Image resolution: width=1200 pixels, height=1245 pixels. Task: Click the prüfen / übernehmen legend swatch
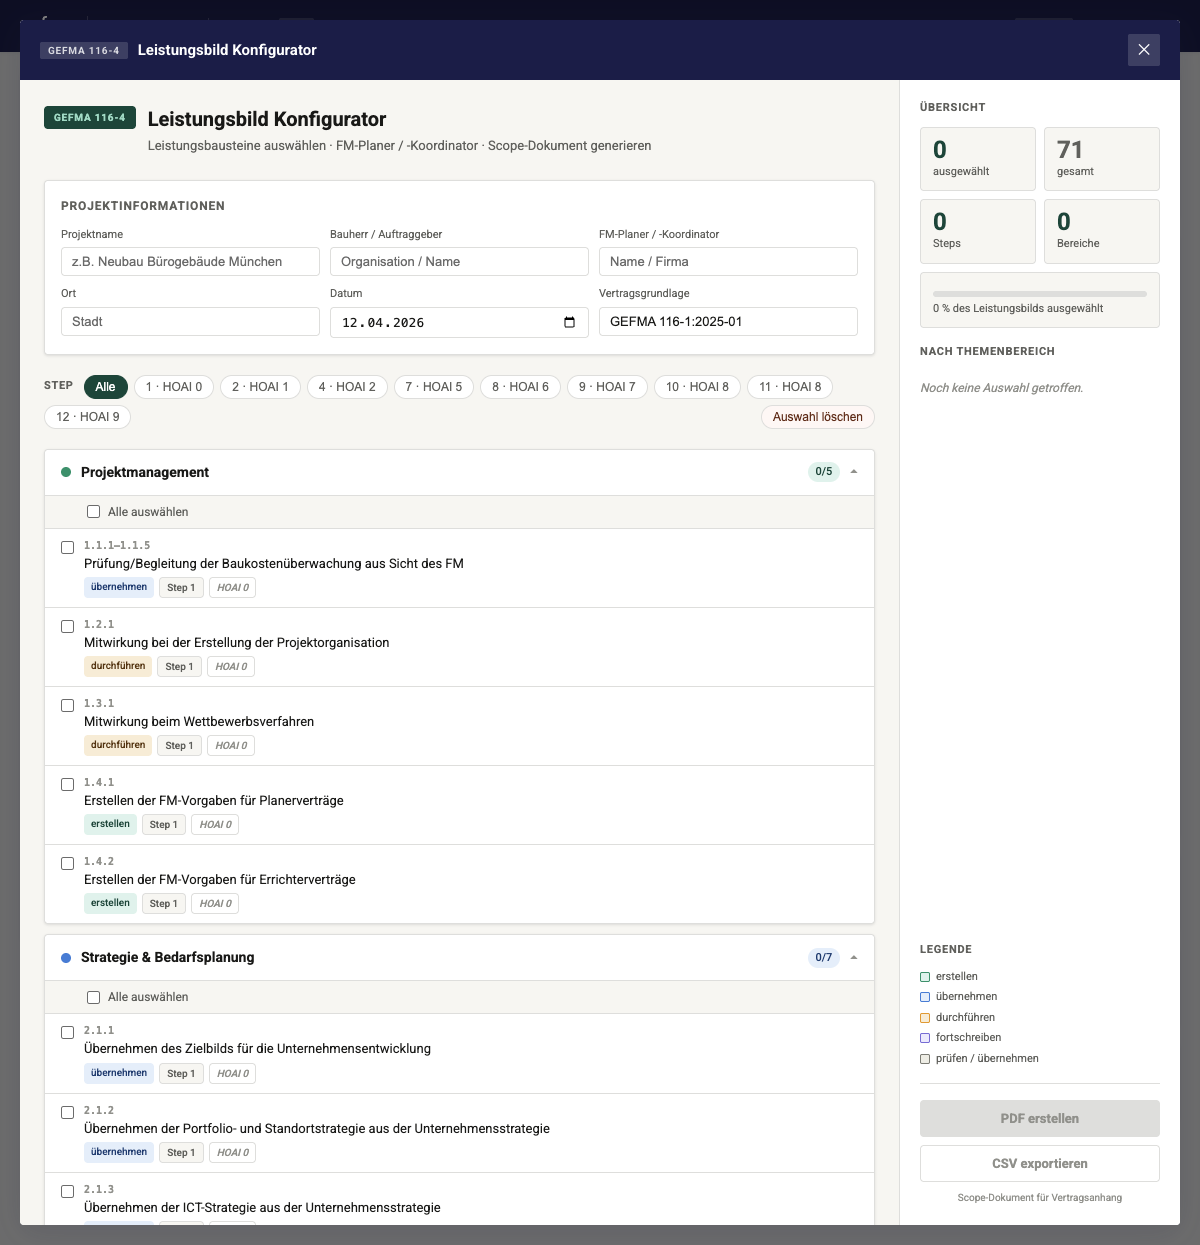925,1059
